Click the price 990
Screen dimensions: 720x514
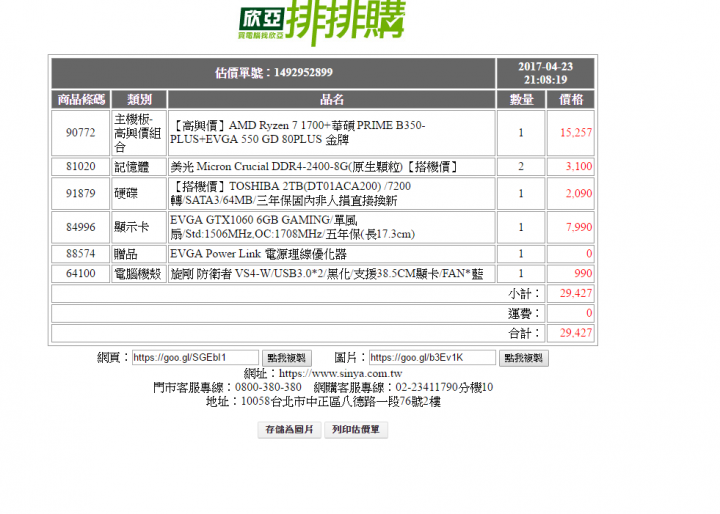tap(583, 273)
